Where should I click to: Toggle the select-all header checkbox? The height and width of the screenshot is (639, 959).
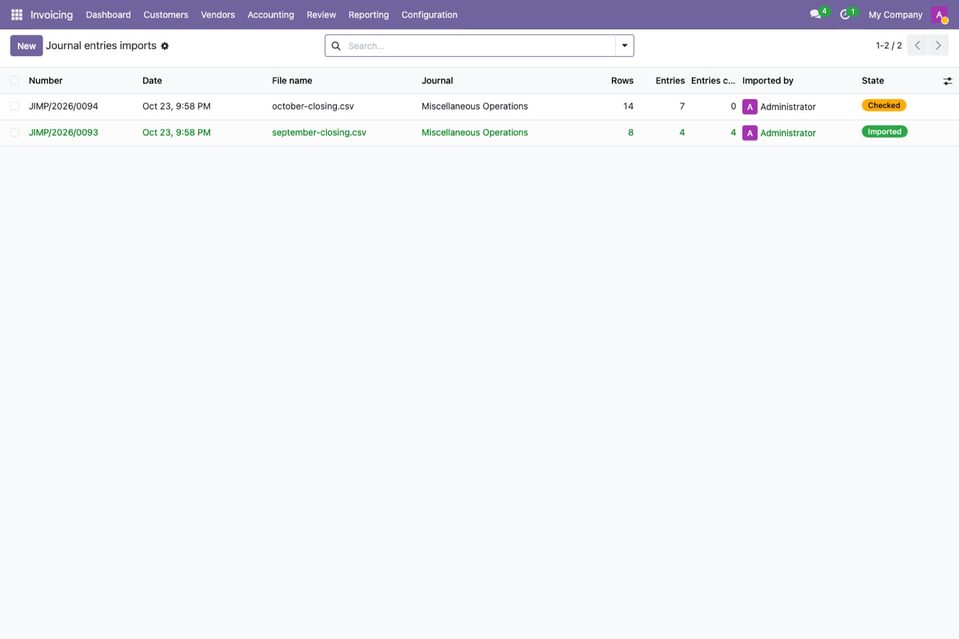(15, 81)
